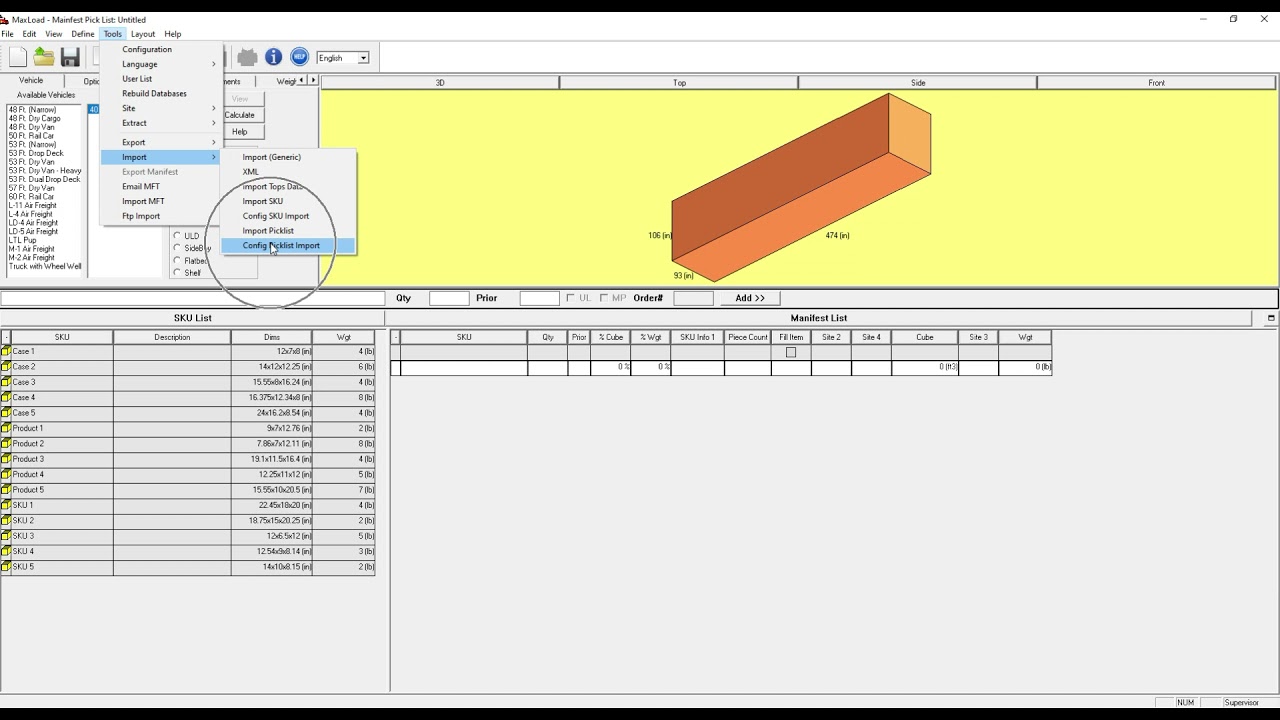Click the Save floppy disk icon
Image resolution: width=1280 pixels, height=720 pixels.
70,57
